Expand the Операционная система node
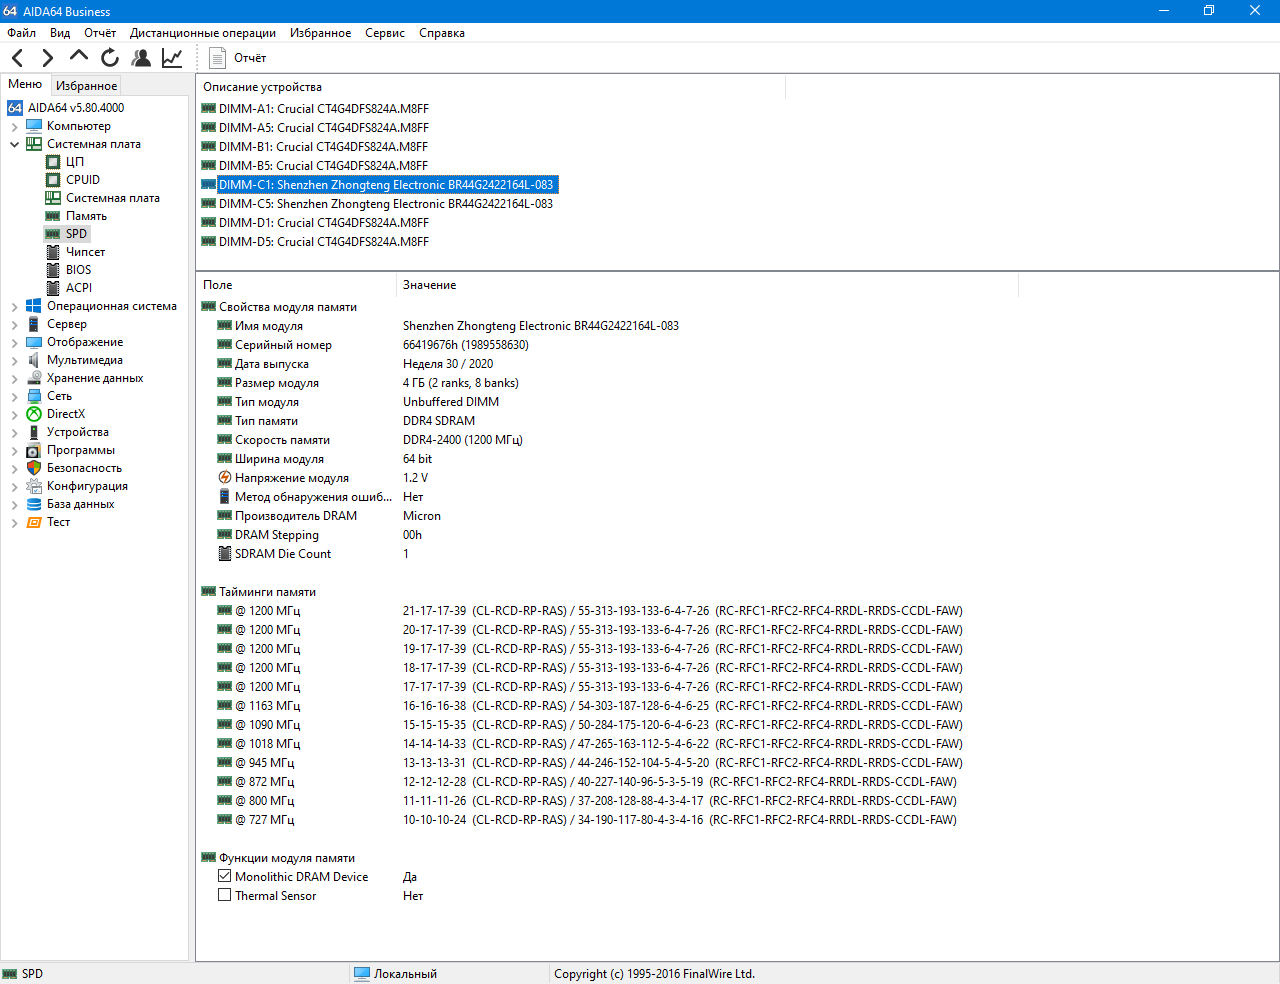This screenshot has width=1280, height=984. click(14, 306)
